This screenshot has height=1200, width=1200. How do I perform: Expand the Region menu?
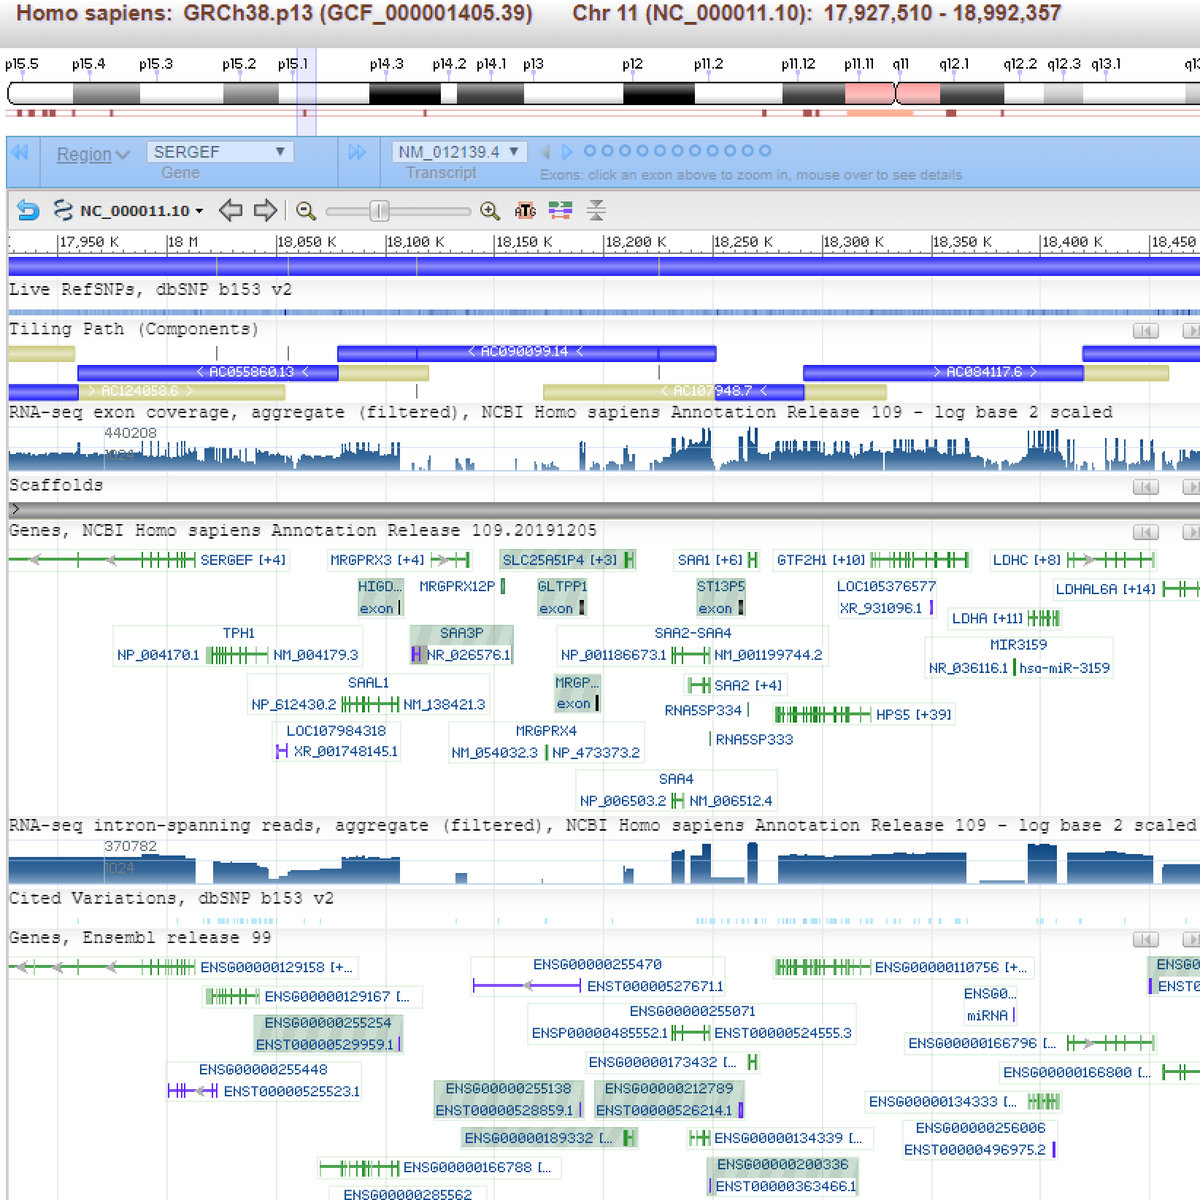pos(93,154)
